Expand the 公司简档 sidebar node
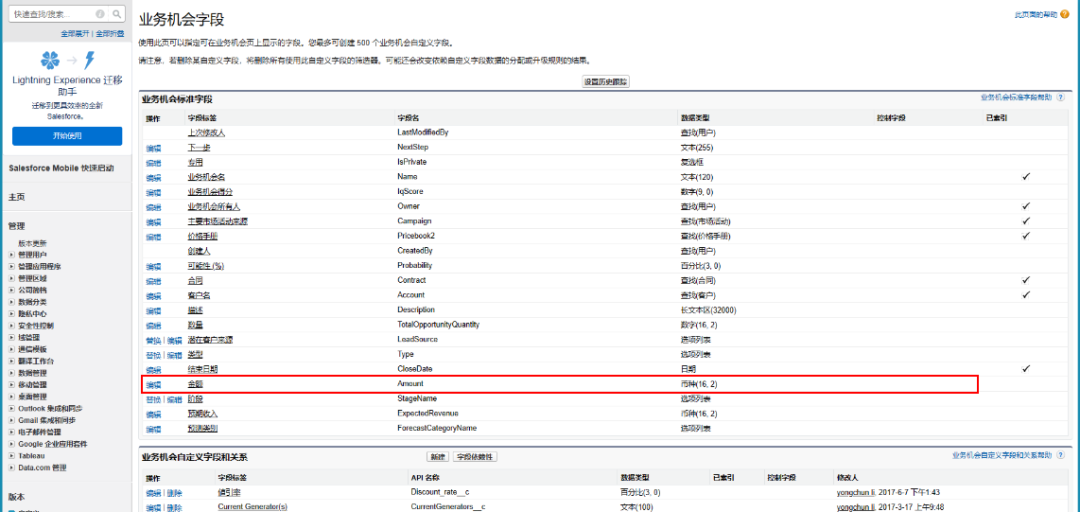1080x512 pixels. (11, 290)
